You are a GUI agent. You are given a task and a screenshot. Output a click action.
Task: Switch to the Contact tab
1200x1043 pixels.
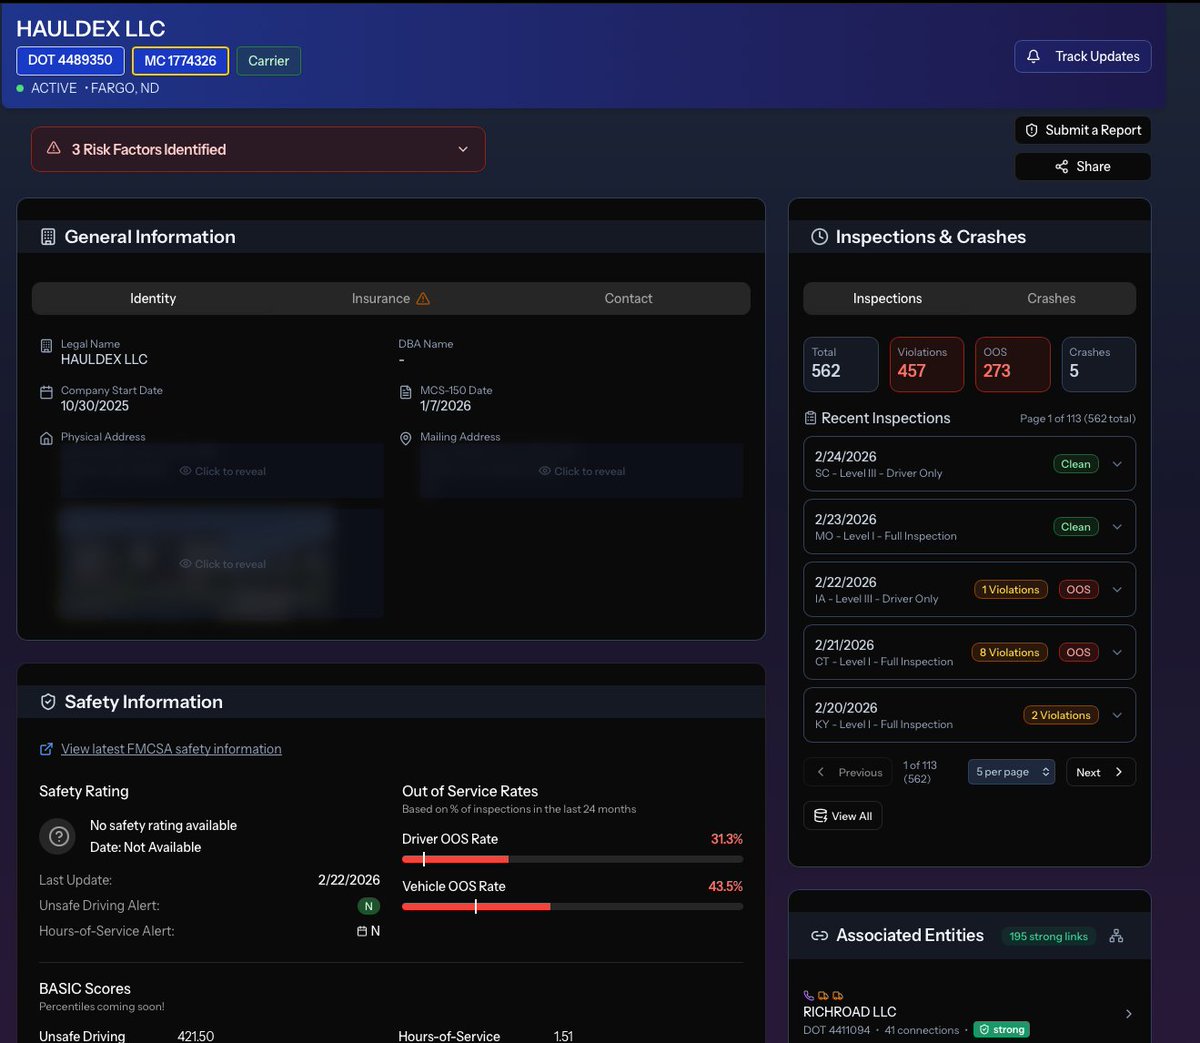[x=628, y=298]
